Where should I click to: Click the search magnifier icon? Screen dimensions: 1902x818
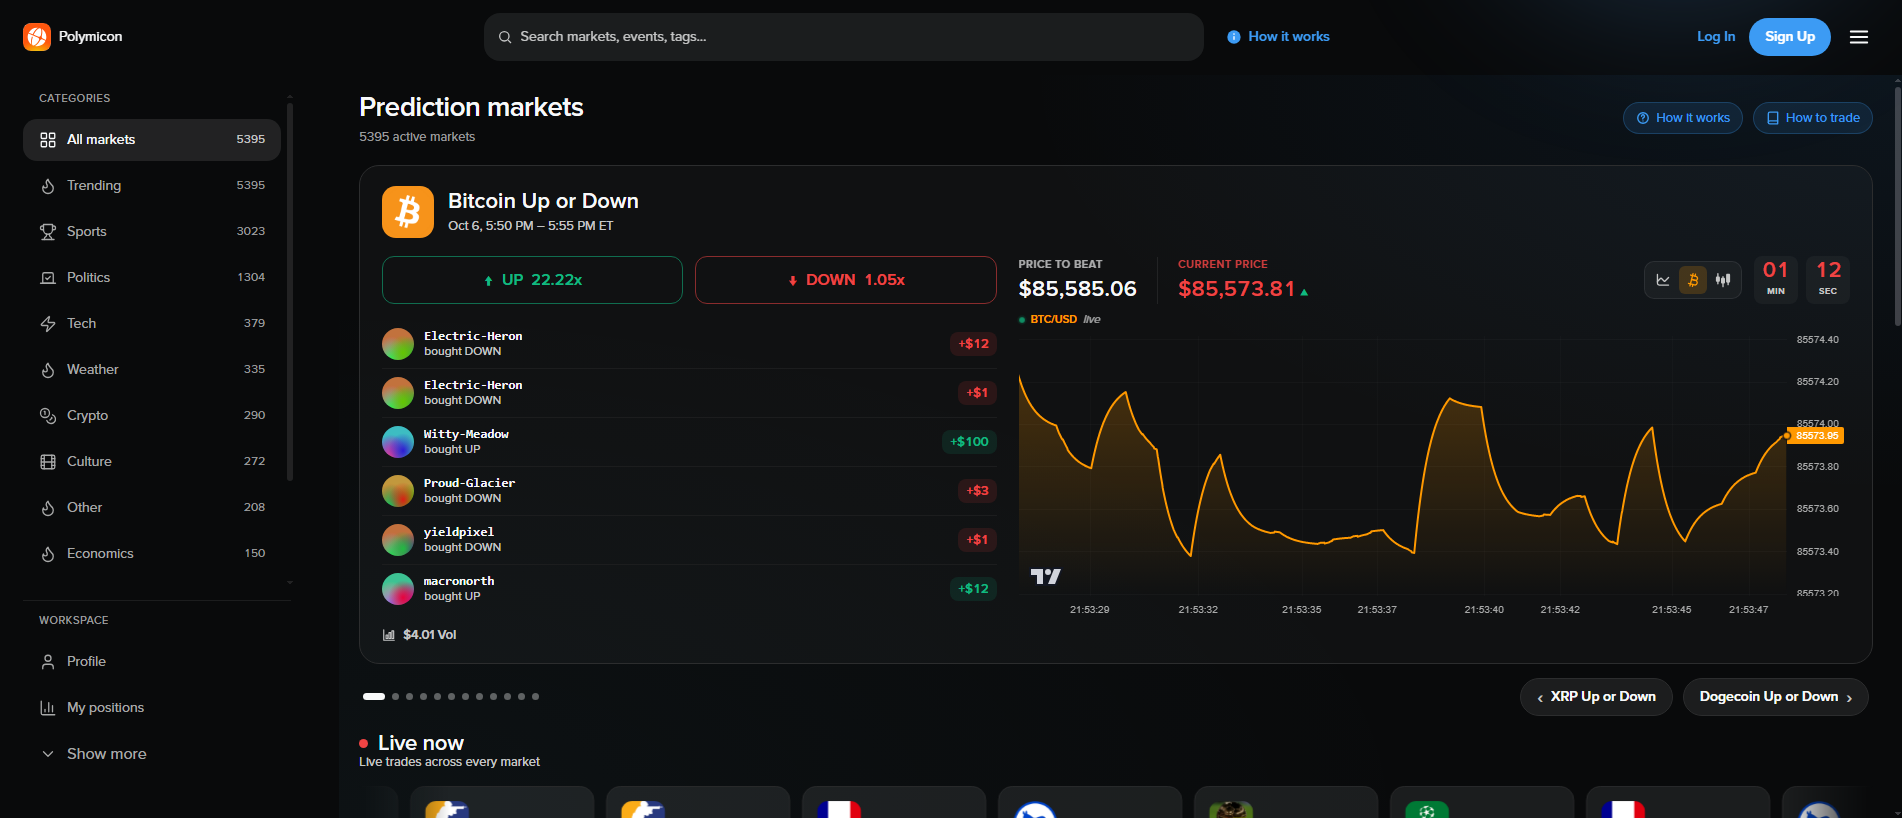click(x=505, y=37)
